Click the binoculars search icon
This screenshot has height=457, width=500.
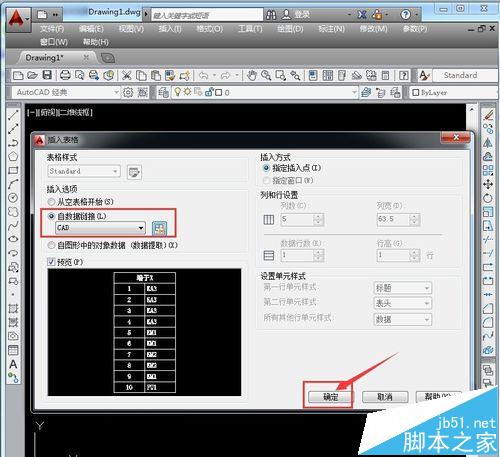click(x=271, y=15)
